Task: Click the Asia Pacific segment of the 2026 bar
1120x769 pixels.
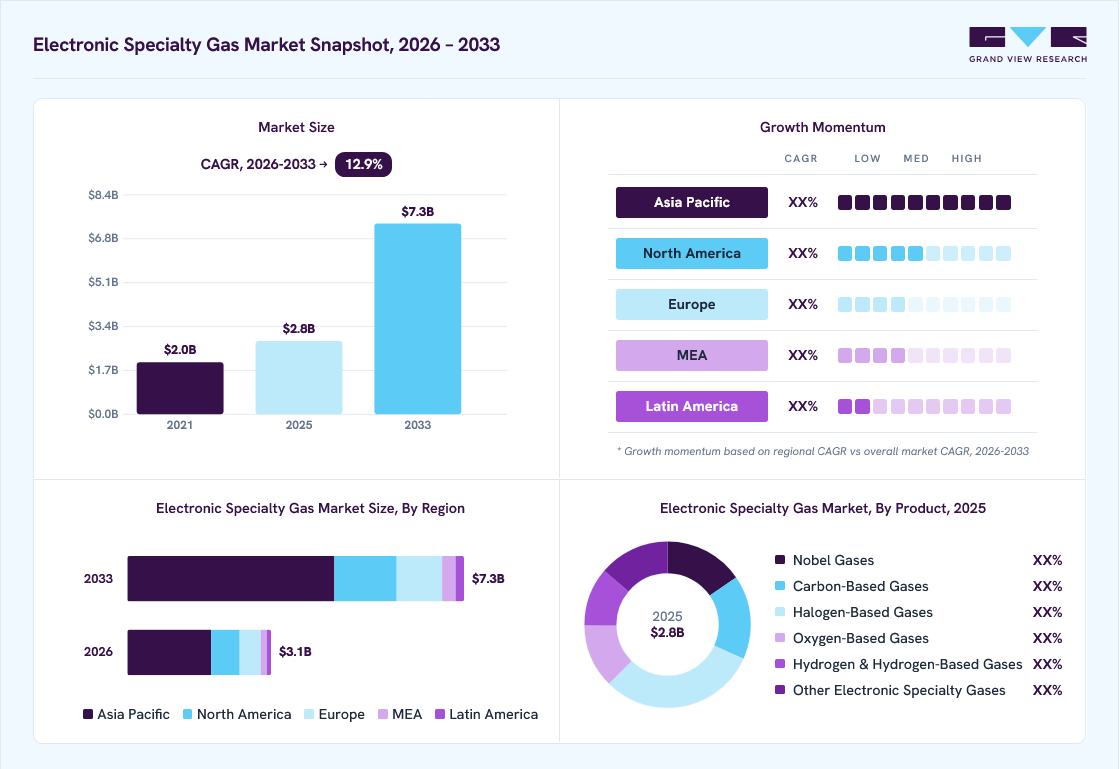Action: (169, 652)
